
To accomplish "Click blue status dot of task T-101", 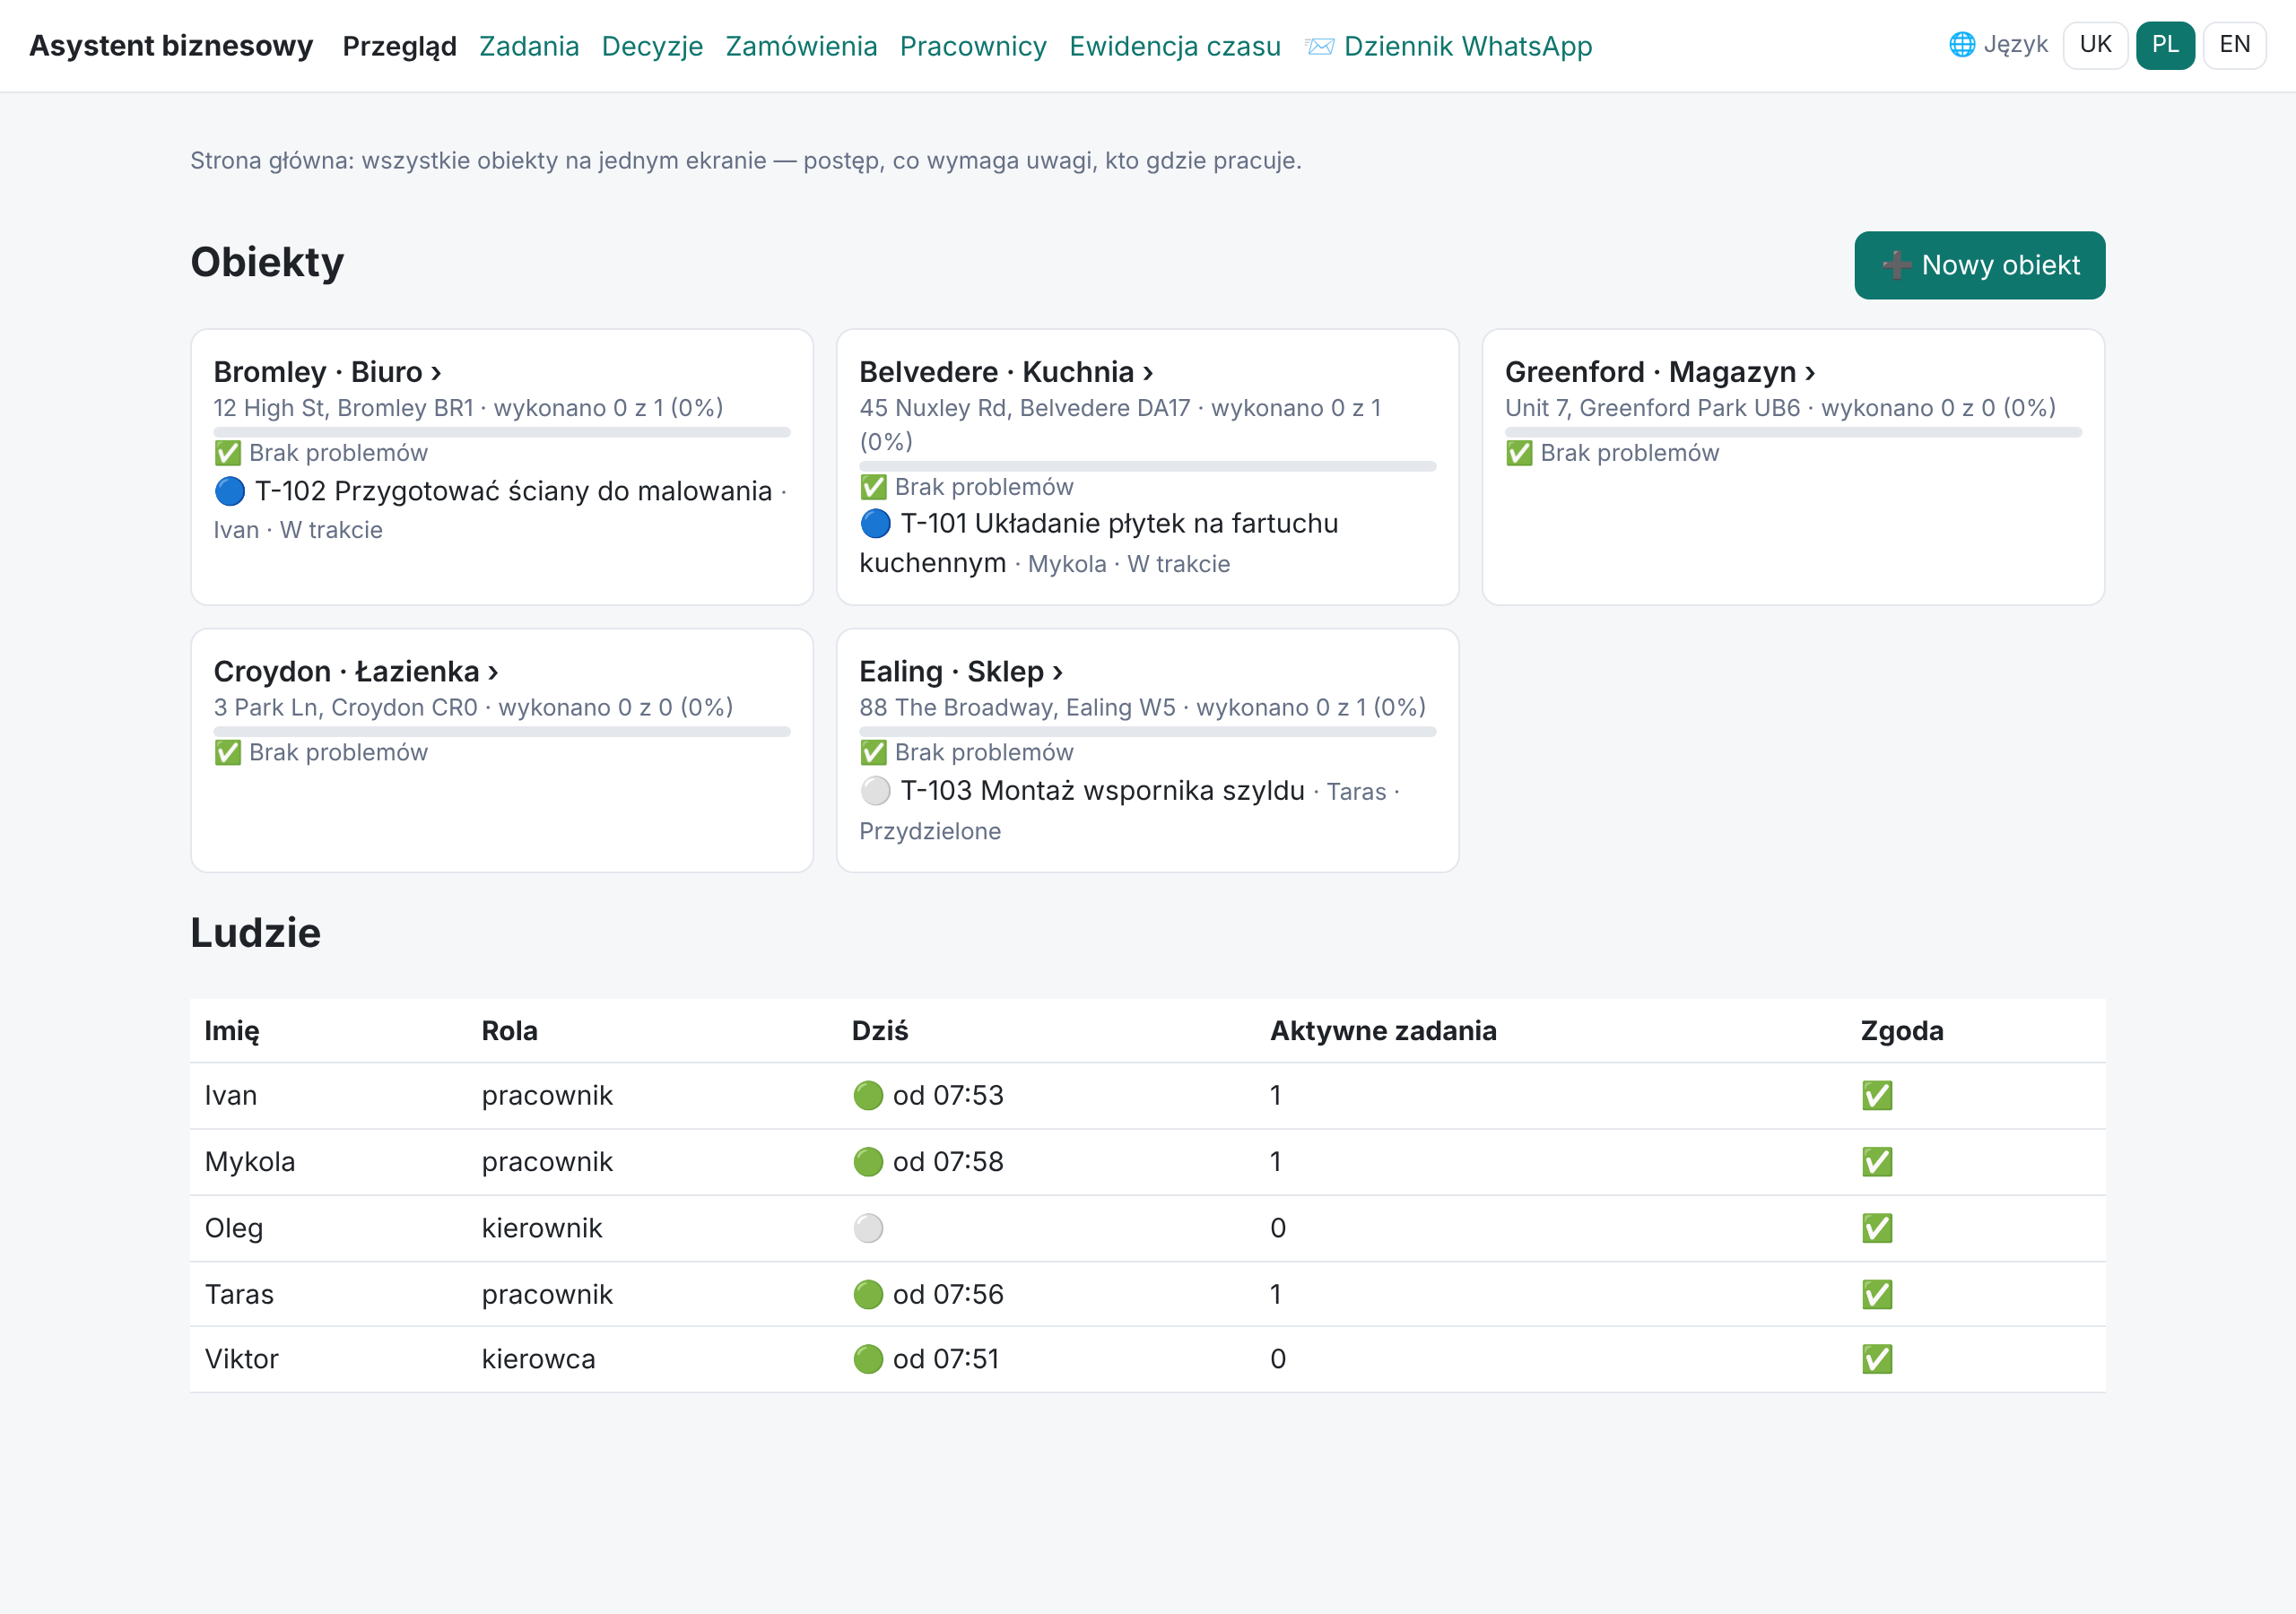I will [875, 524].
